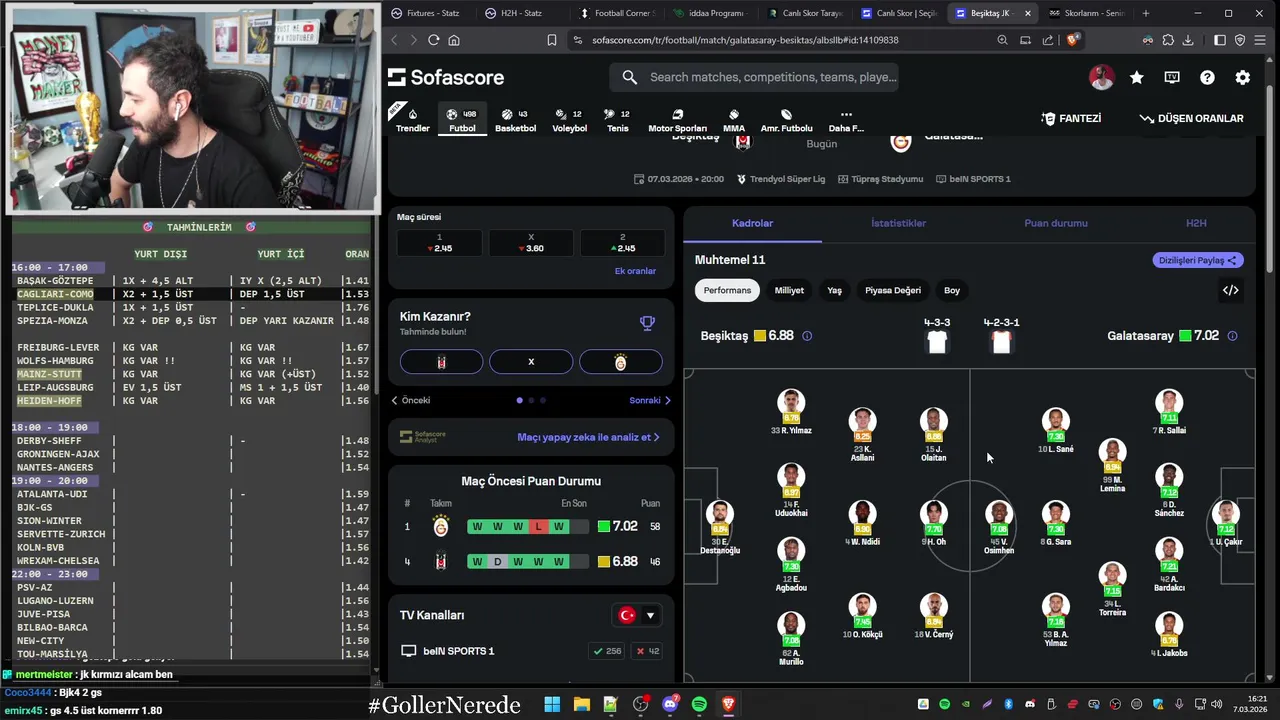Open the Voleybol category
The image size is (1280, 720).
(x=570, y=120)
